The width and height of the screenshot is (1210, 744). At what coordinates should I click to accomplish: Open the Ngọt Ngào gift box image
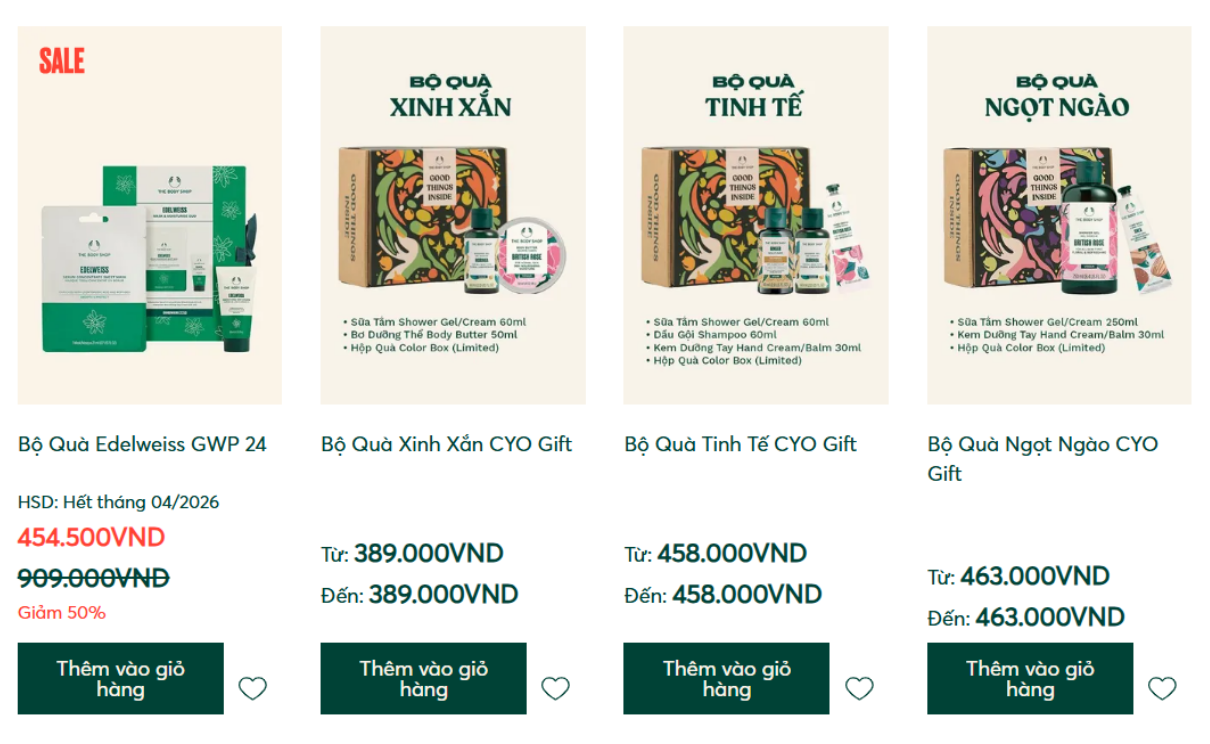pos(1059,215)
